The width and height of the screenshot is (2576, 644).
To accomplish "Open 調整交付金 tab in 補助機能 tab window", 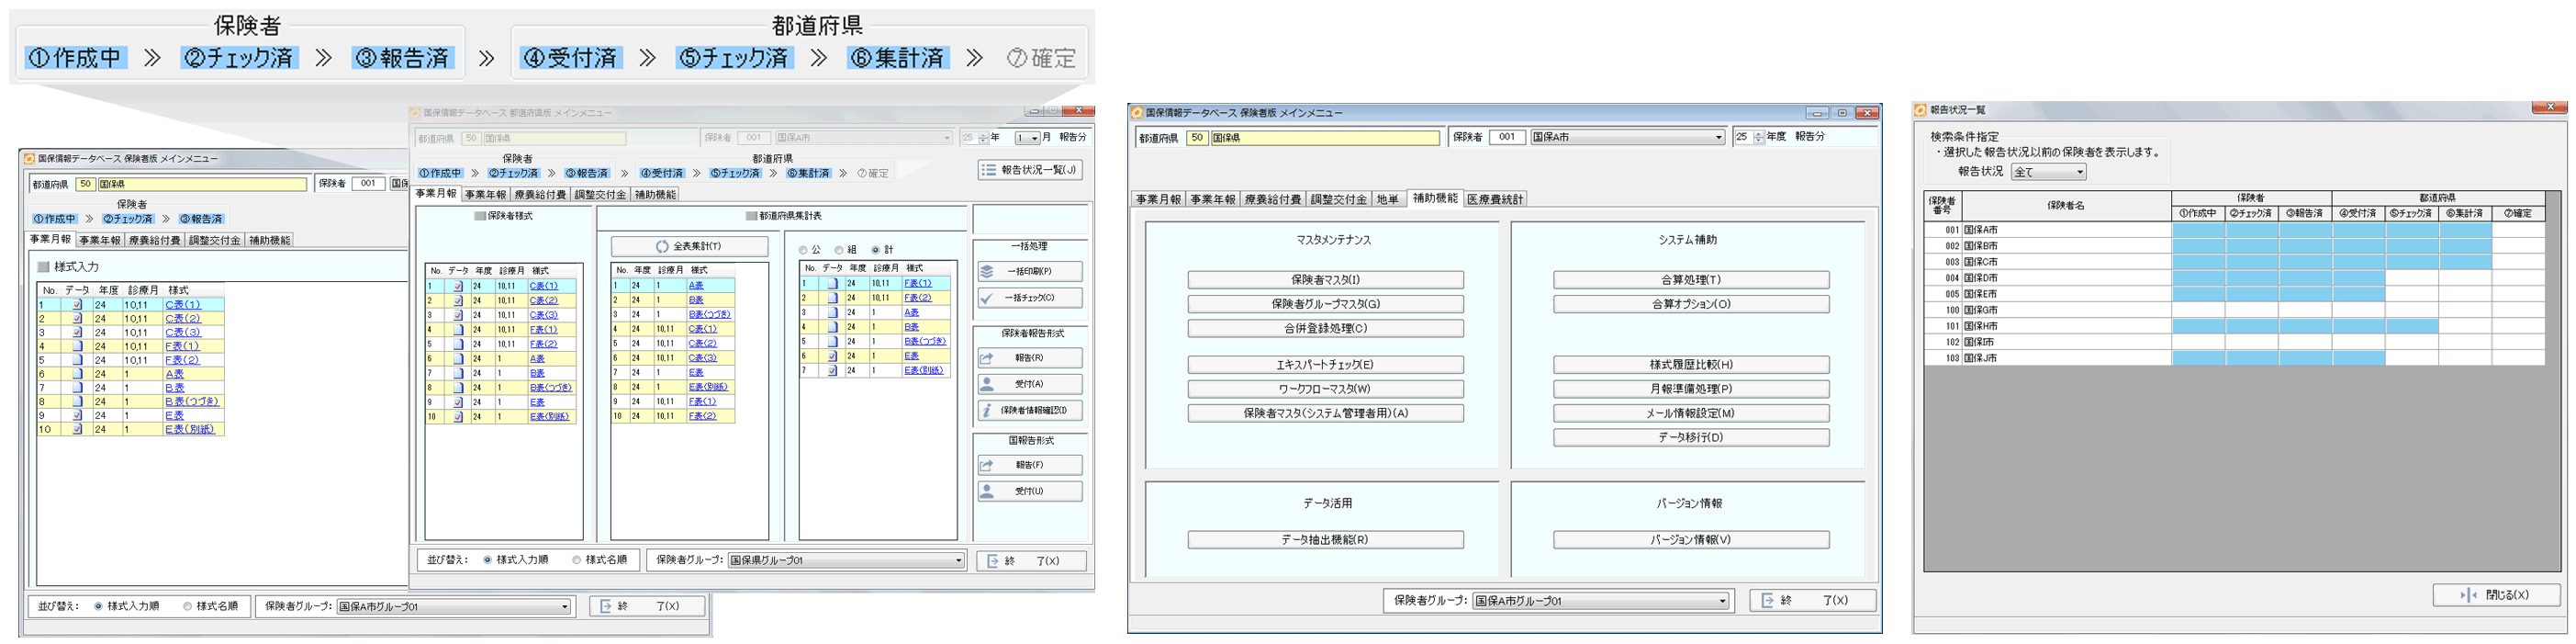I will click(x=1338, y=199).
